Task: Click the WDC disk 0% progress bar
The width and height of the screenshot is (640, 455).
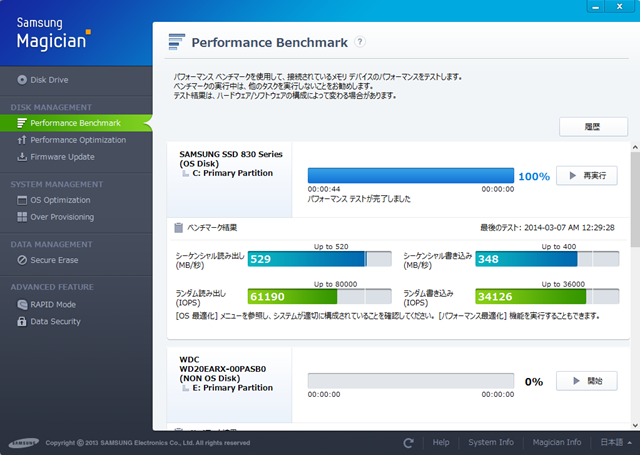Action: click(411, 381)
